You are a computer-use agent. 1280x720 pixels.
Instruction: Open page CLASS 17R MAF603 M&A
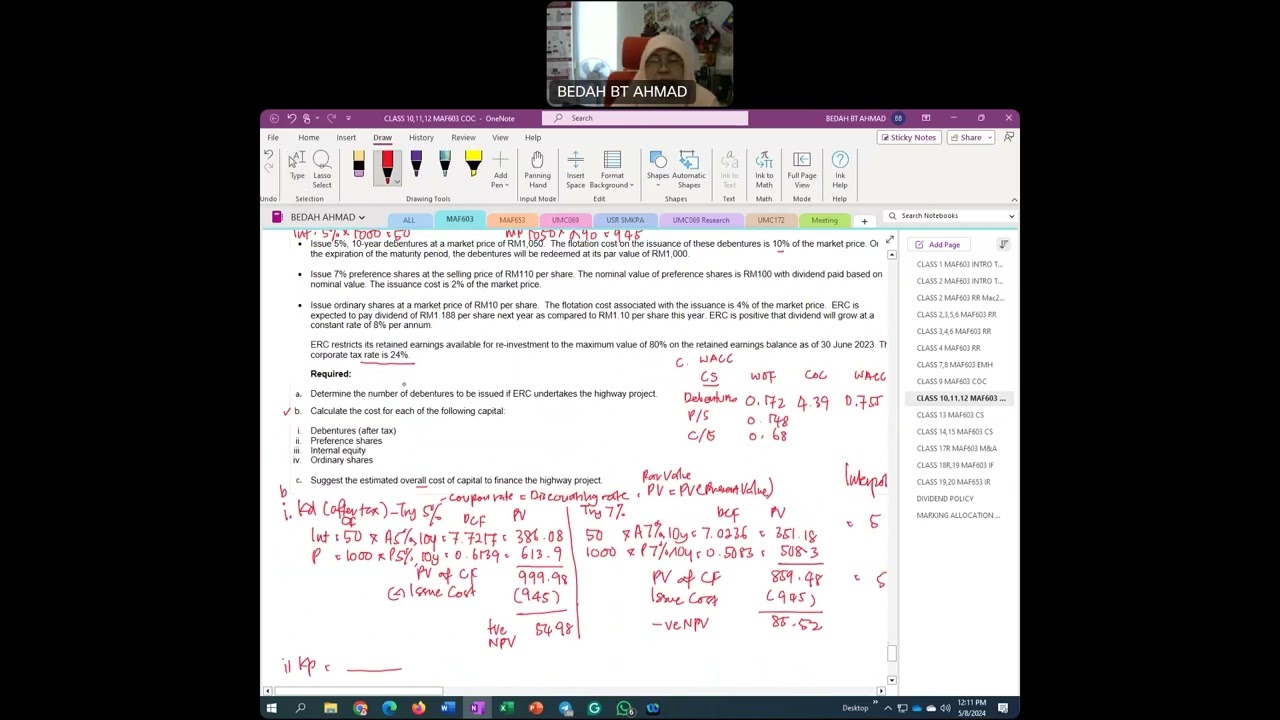(956, 448)
